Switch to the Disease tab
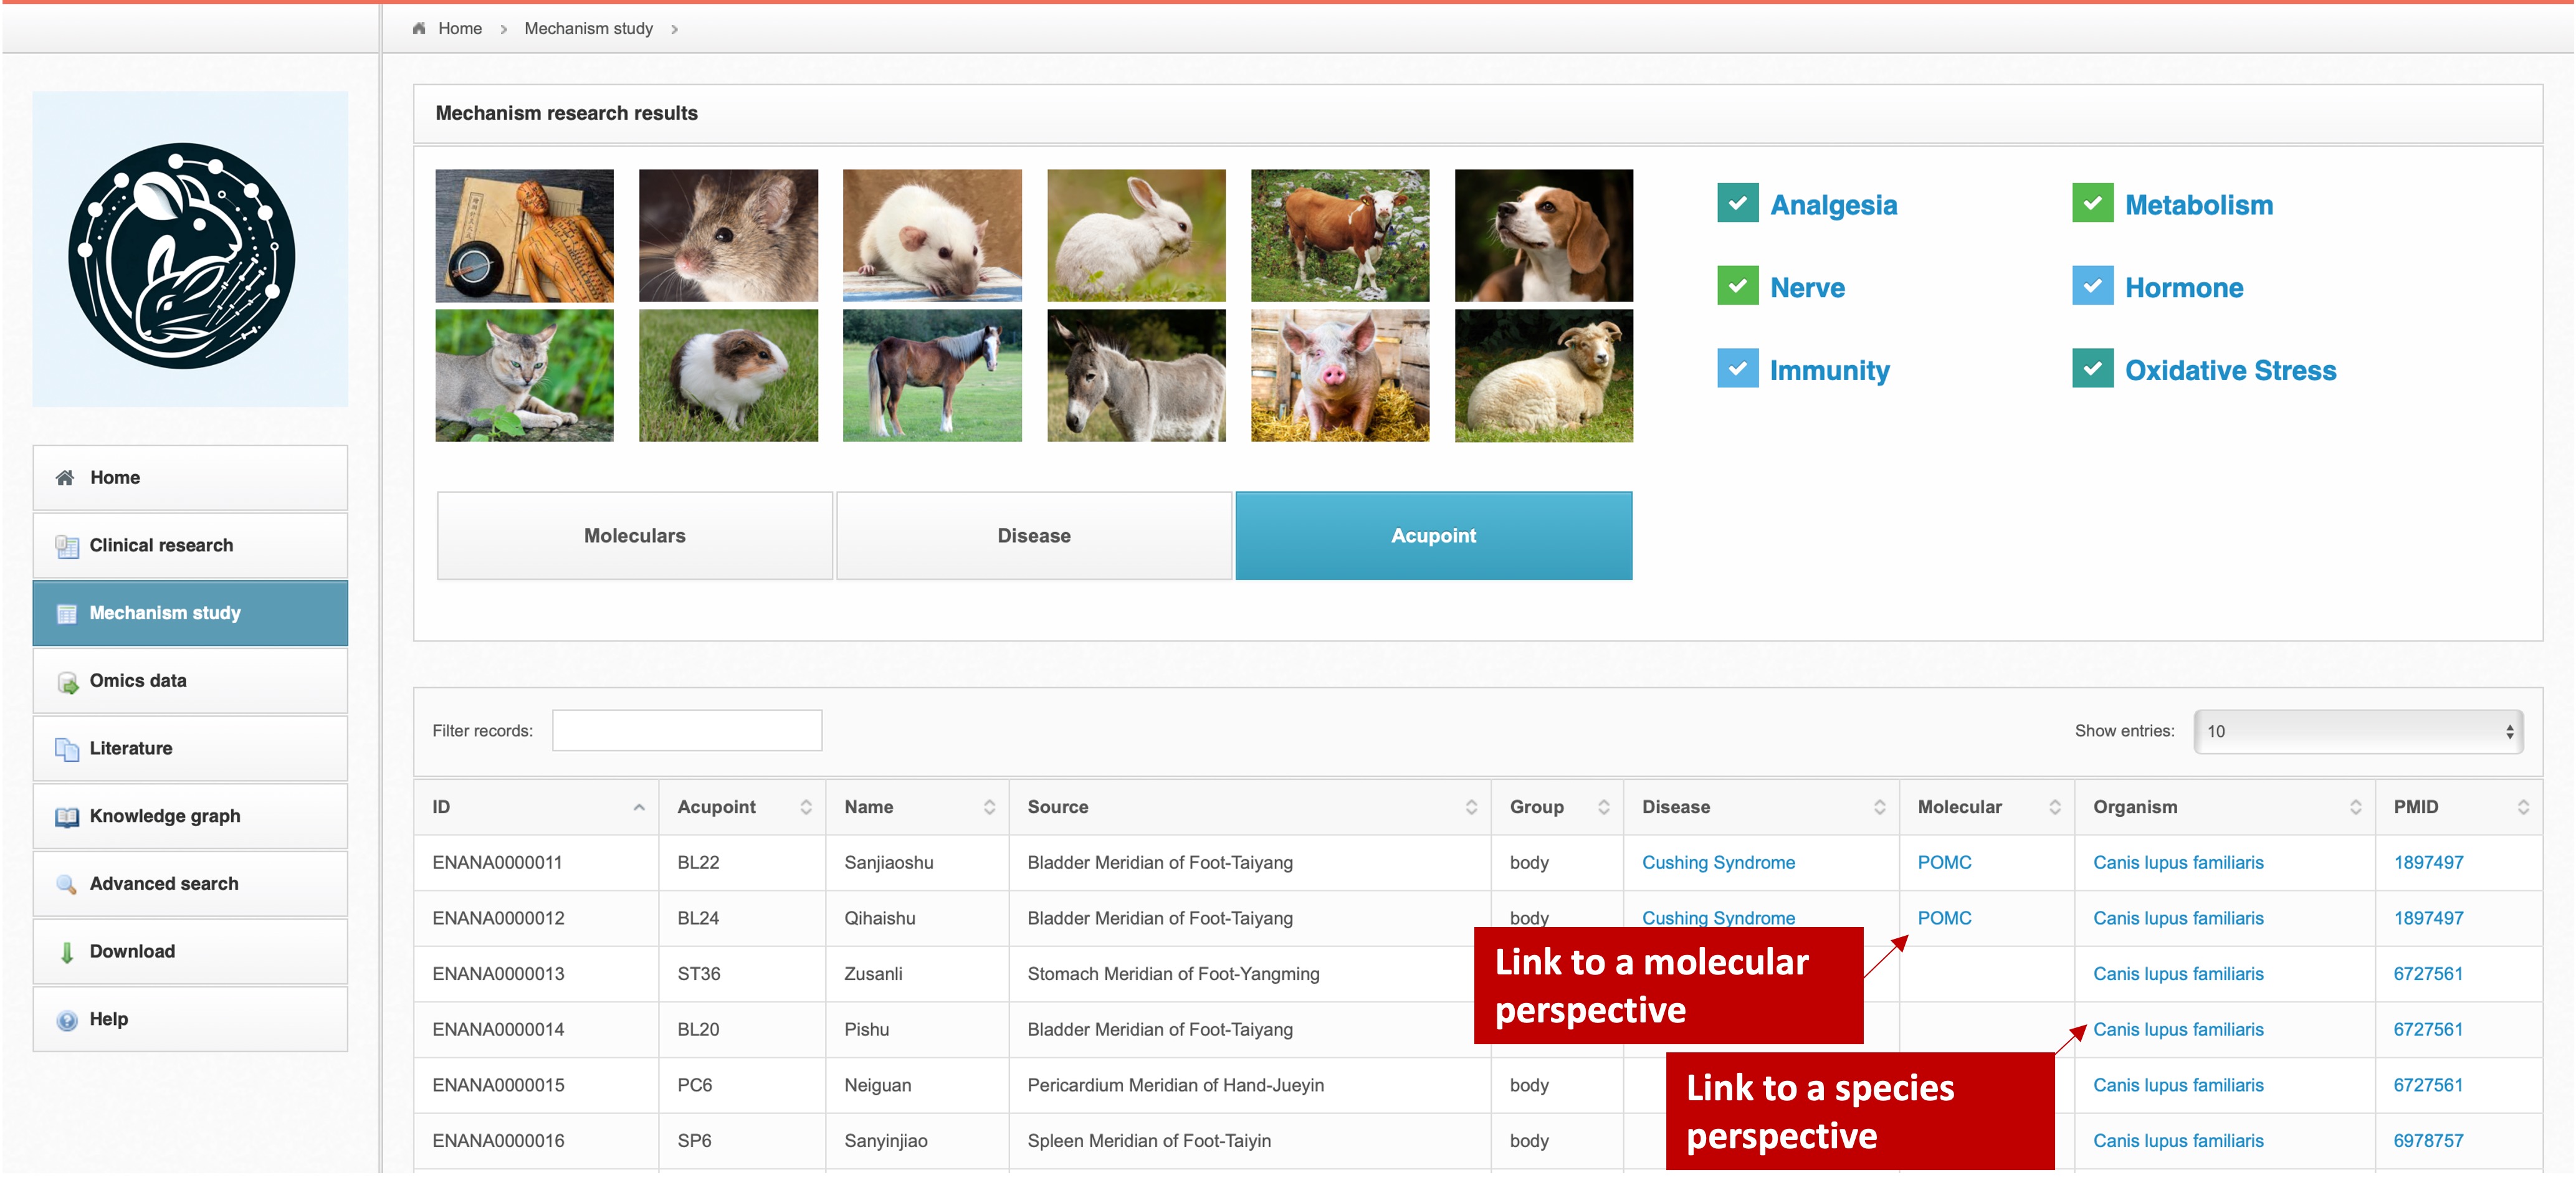The height and width of the screenshot is (1185, 2576). coord(1033,536)
